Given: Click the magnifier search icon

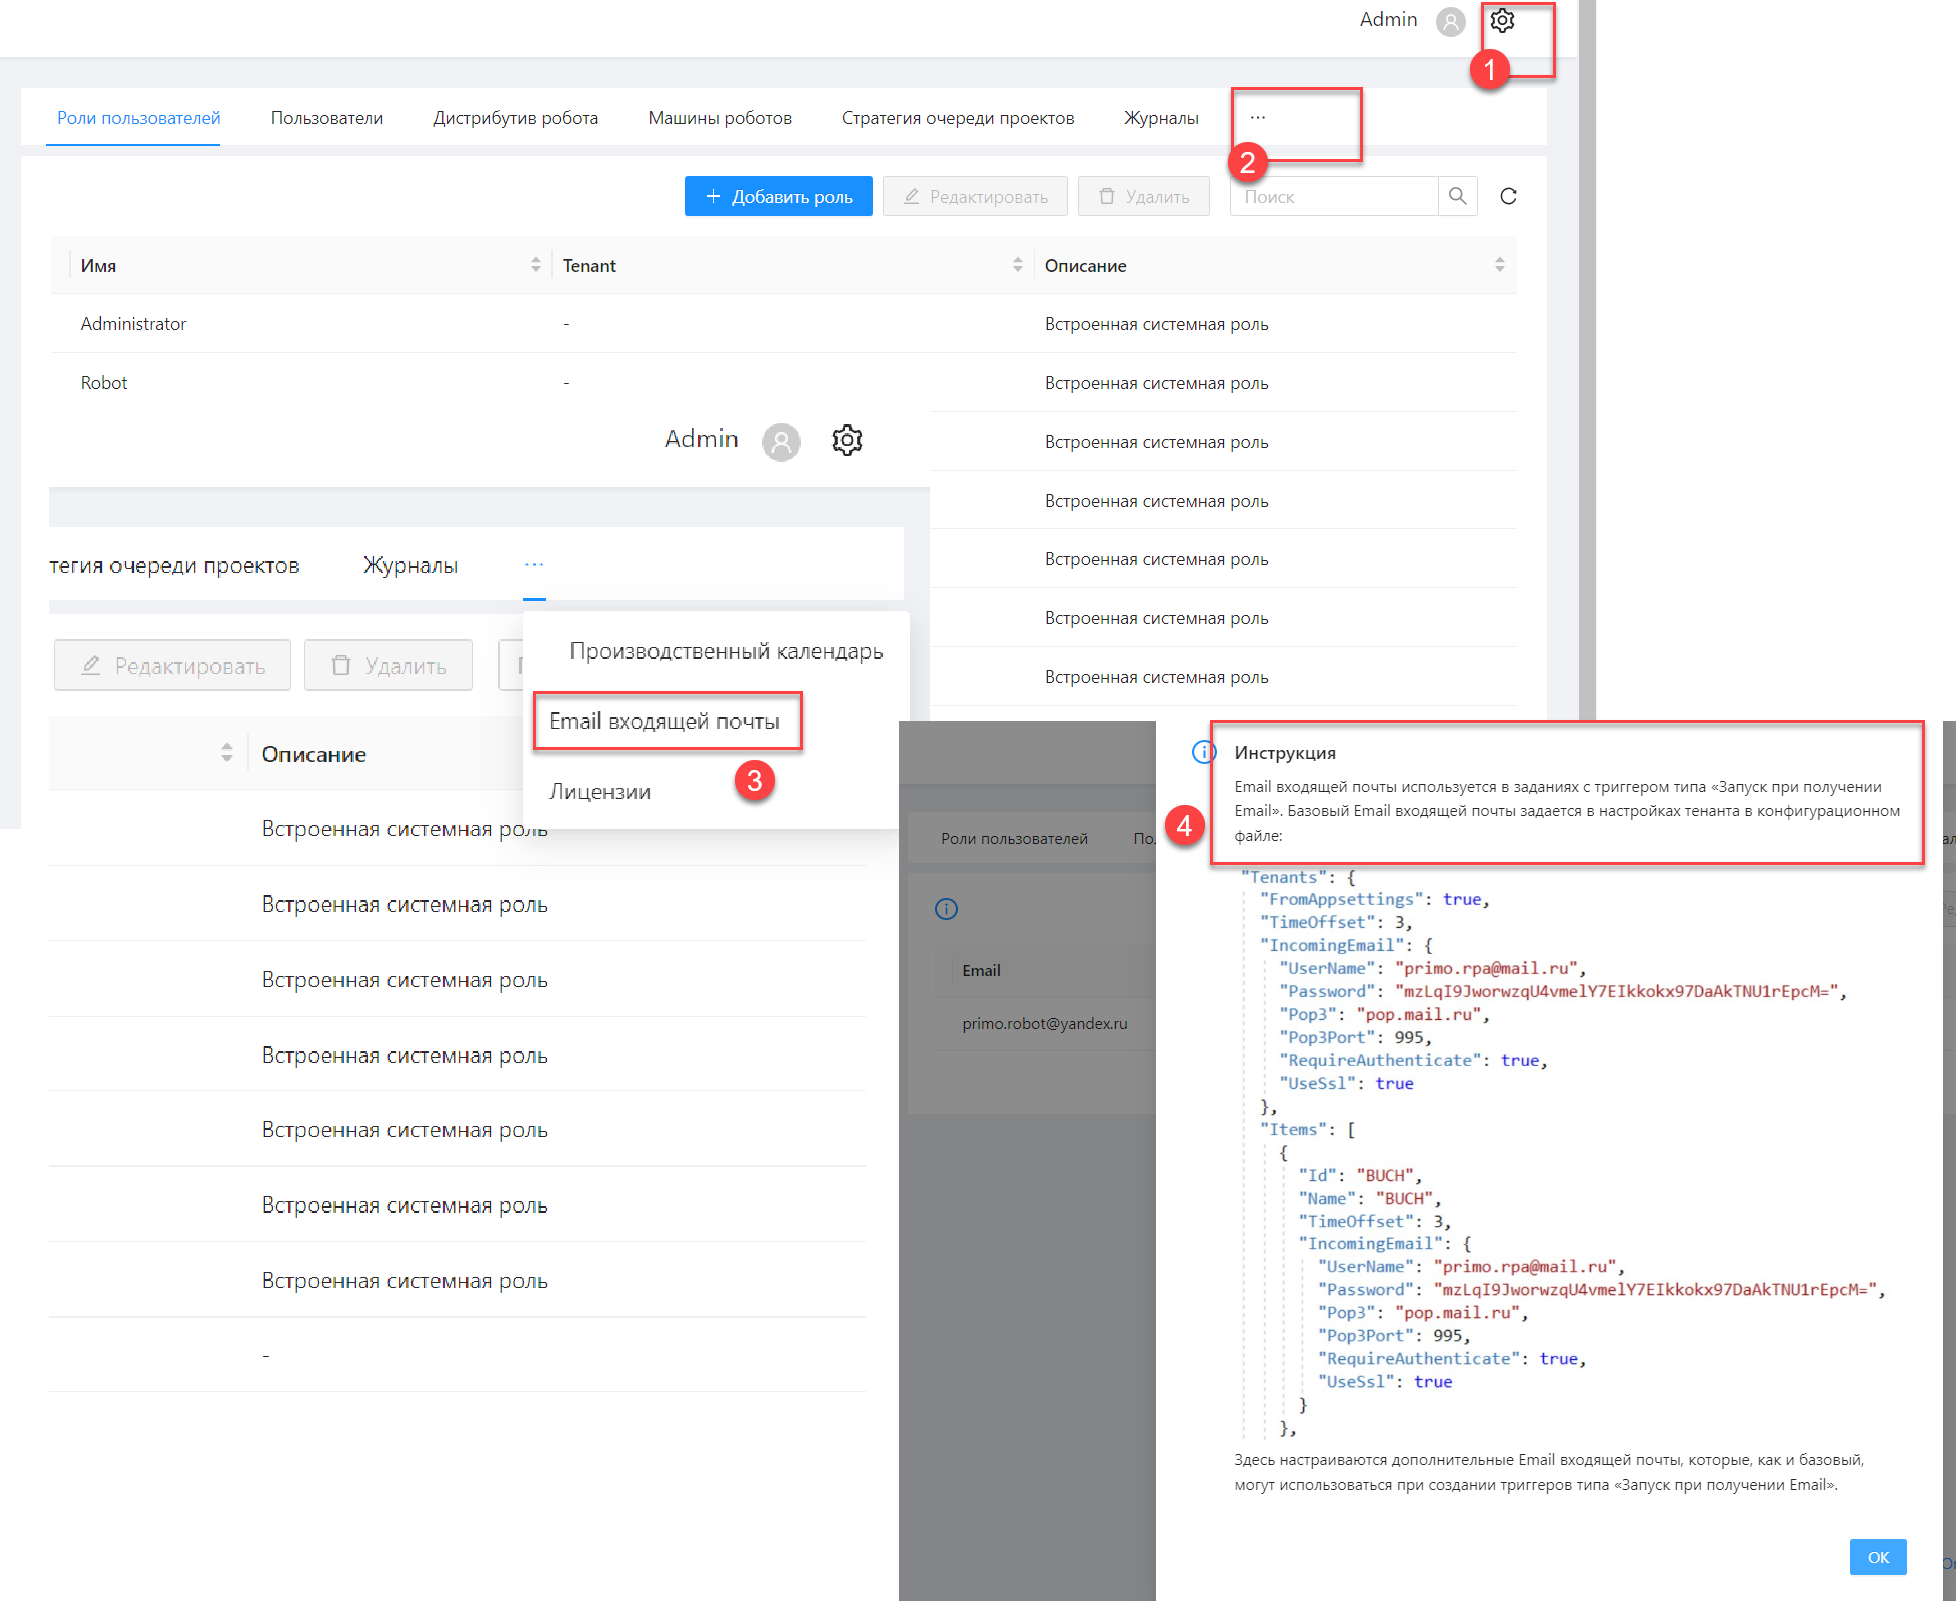Looking at the screenshot, I should click(1458, 197).
